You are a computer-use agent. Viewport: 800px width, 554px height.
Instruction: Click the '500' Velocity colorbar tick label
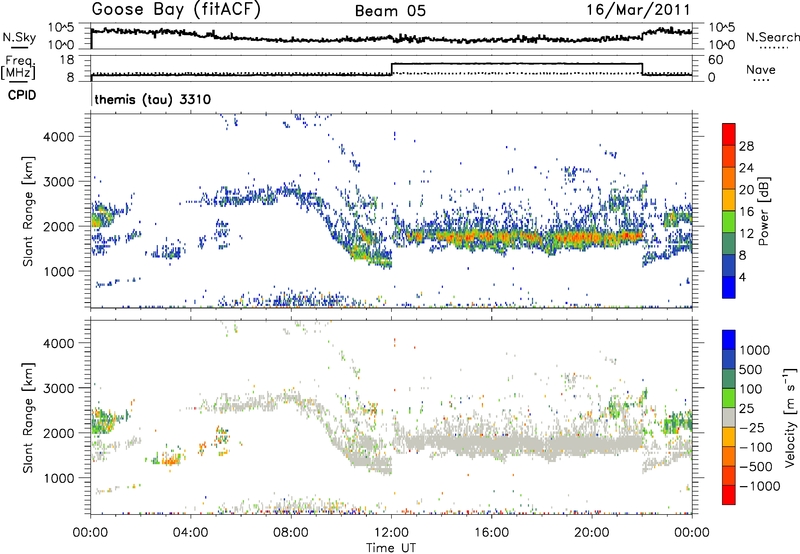(751, 370)
